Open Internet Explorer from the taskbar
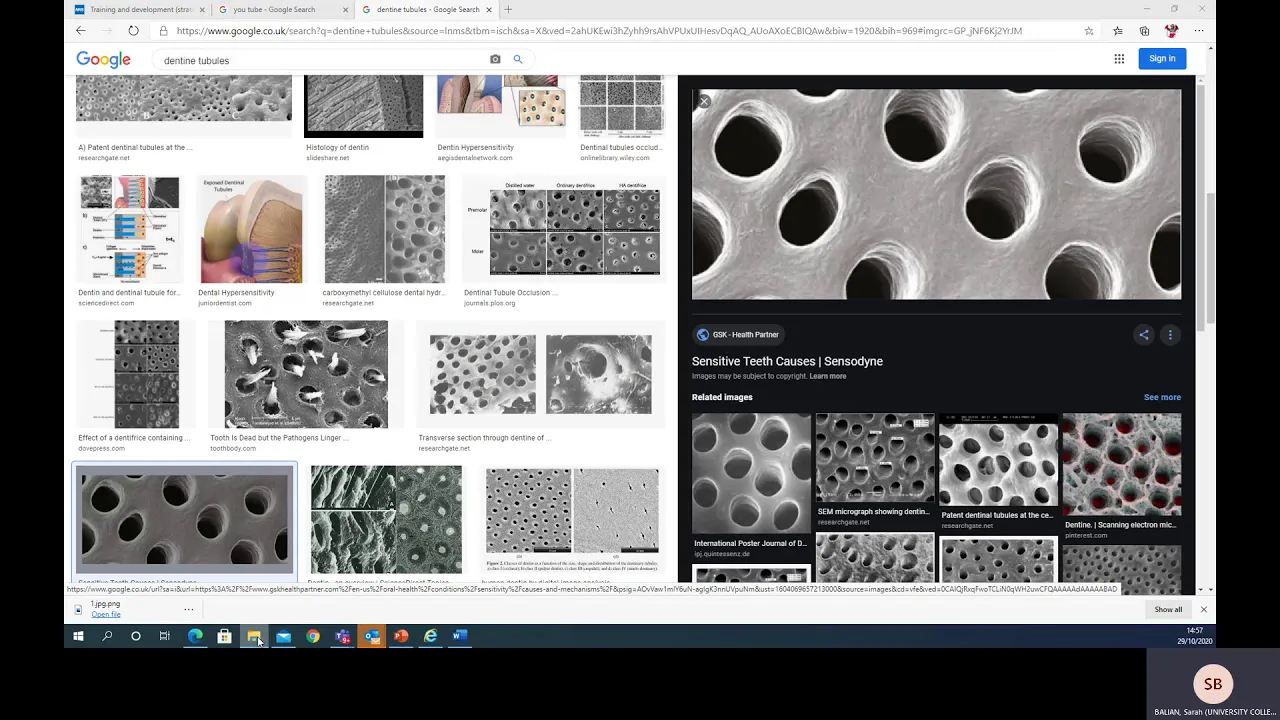 431,636
